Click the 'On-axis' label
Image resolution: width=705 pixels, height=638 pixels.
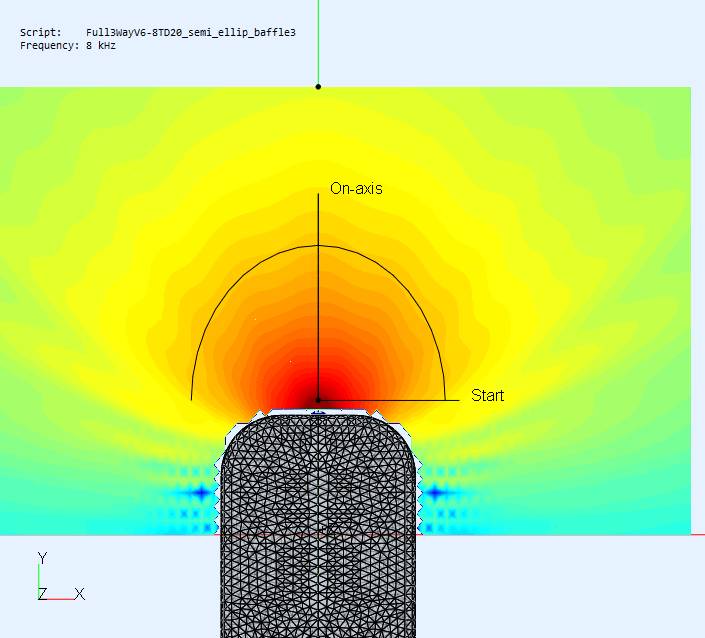click(356, 188)
